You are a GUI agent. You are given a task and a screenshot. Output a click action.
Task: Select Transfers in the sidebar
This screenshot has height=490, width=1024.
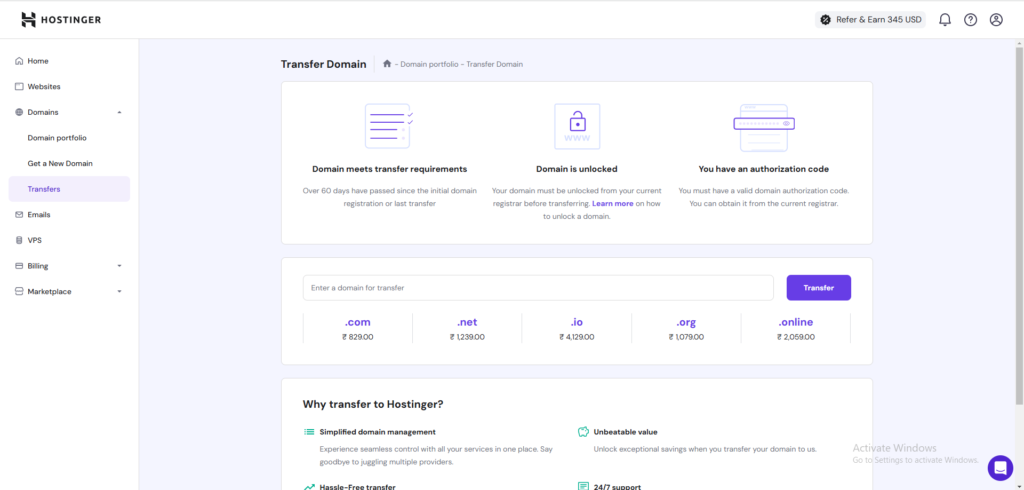(69, 189)
